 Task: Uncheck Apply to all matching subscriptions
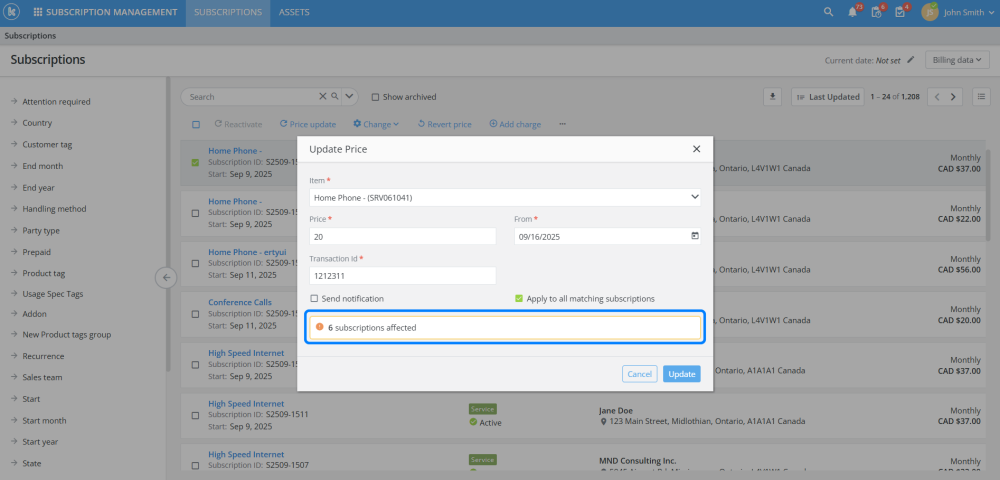click(518, 298)
